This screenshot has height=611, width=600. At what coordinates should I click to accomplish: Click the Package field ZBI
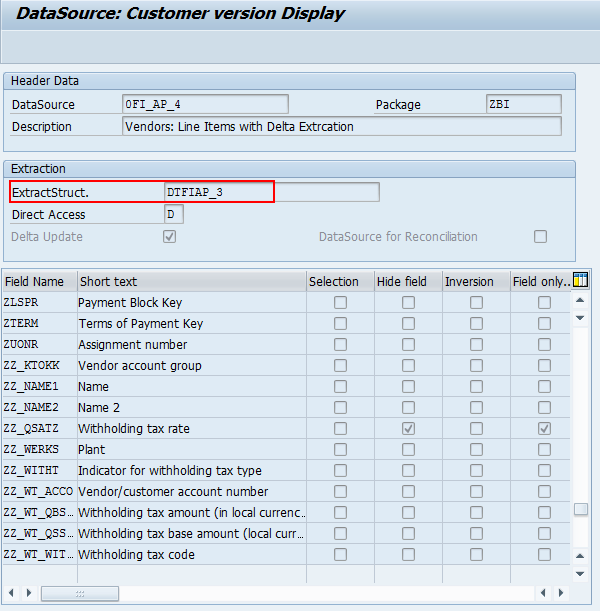pyautogui.click(x=524, y=104)
